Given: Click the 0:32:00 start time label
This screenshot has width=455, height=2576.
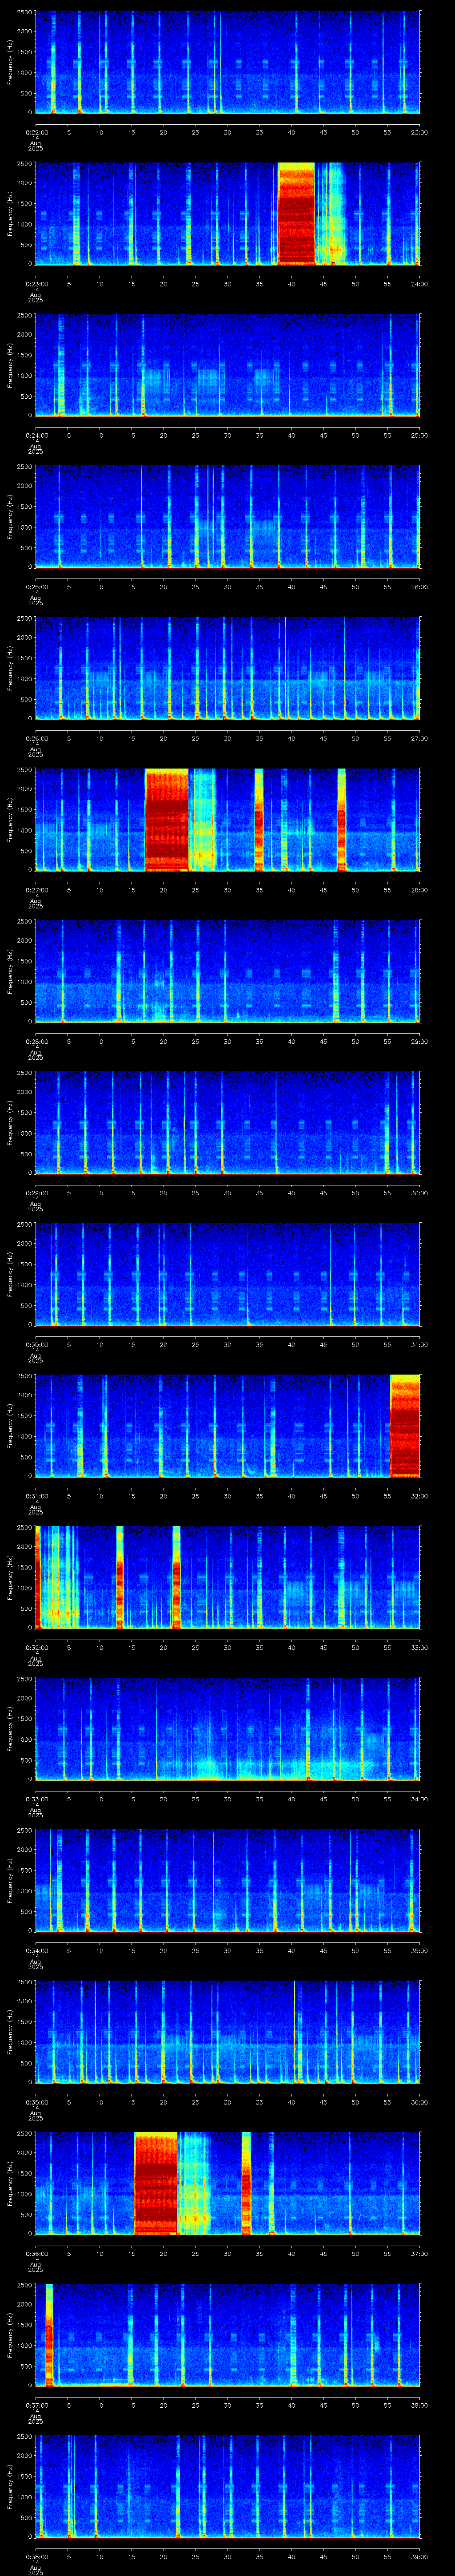Looking at the screenshot, I should point(36,1647).
